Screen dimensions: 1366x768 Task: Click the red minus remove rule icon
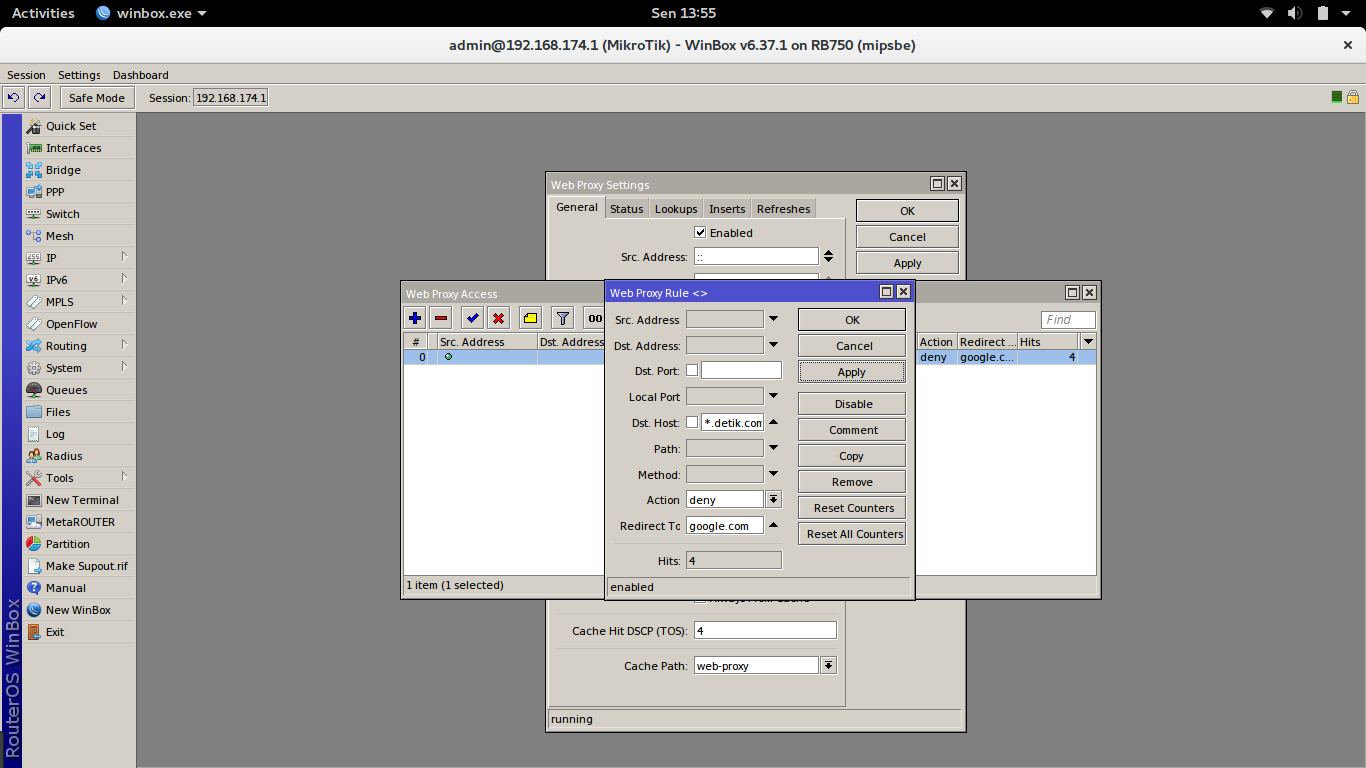(x=441, y=318)
